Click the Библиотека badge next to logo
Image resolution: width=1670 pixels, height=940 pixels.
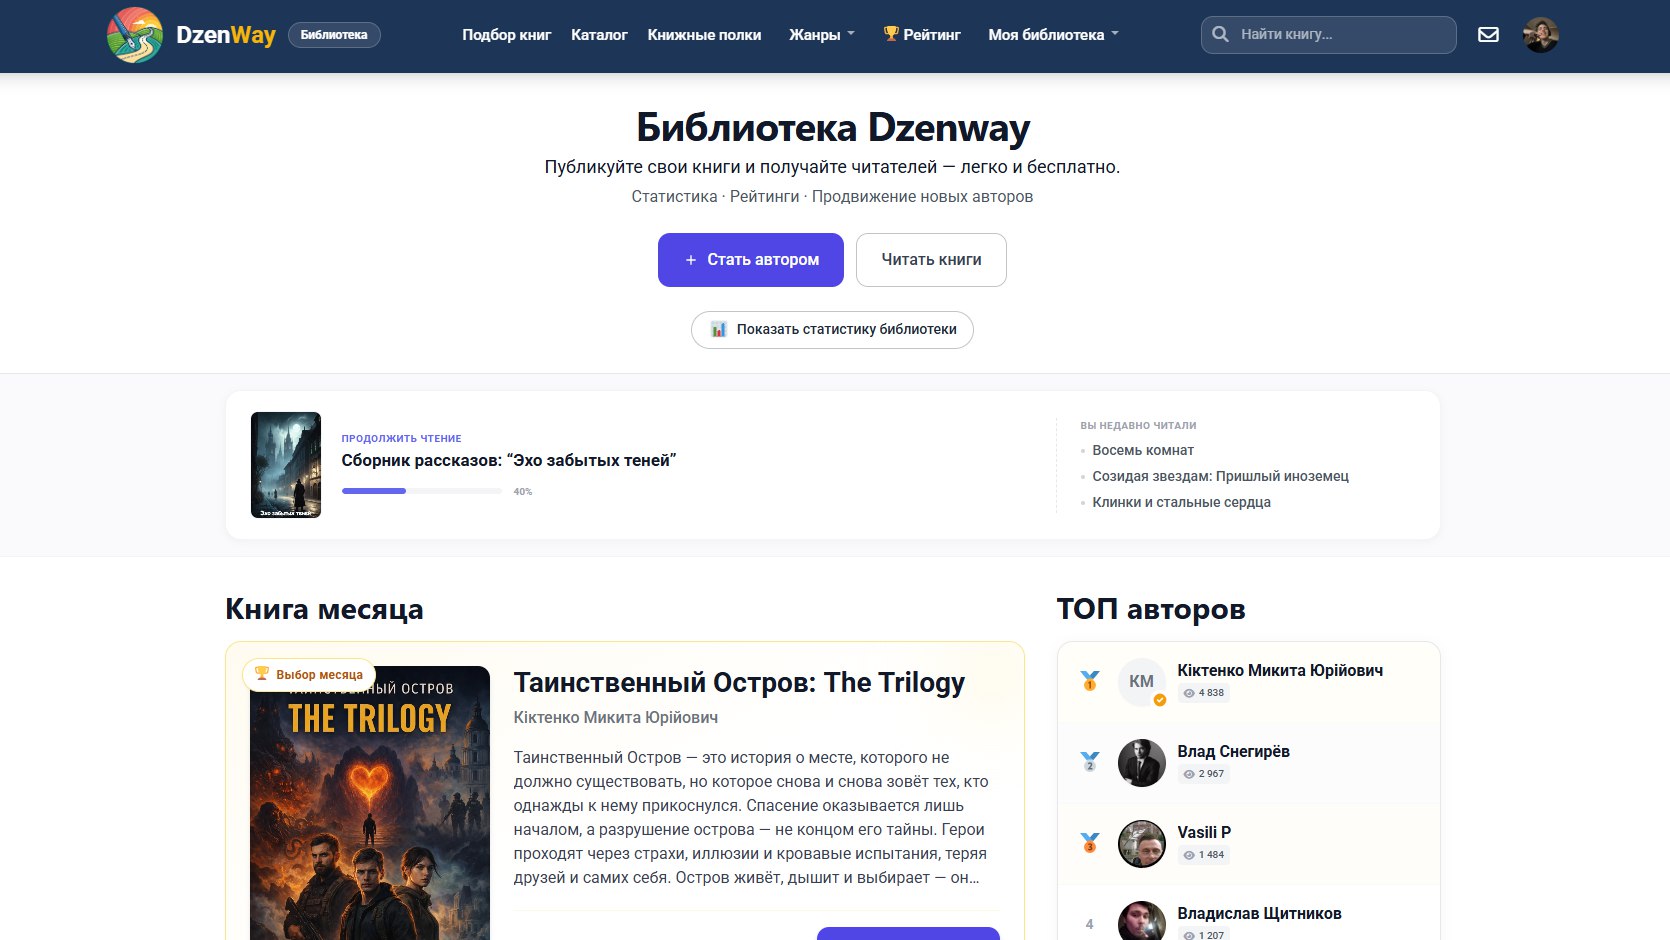click(334, 35)
